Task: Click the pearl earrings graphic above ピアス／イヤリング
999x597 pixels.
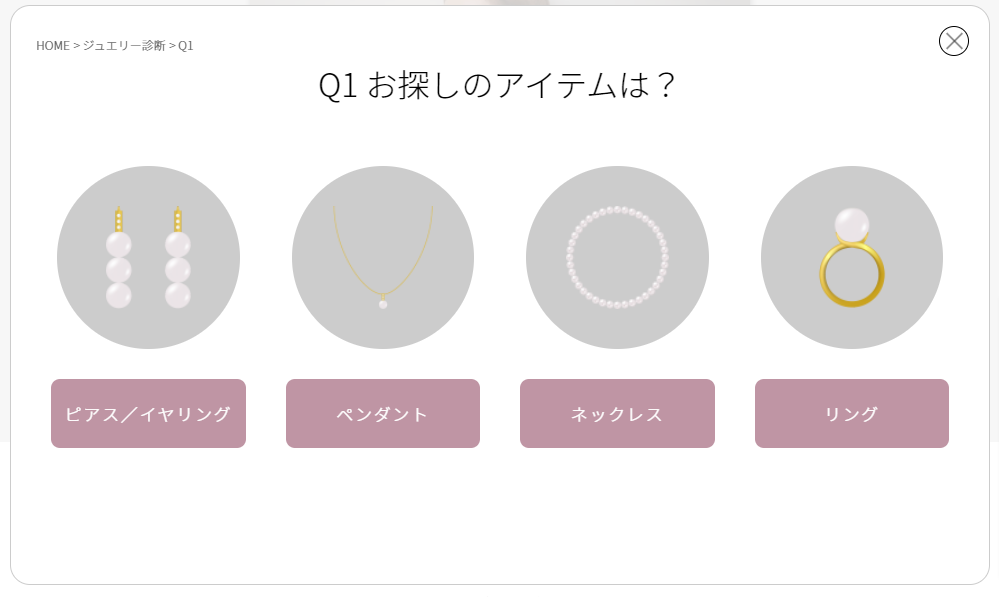Action: pos(148,257)
